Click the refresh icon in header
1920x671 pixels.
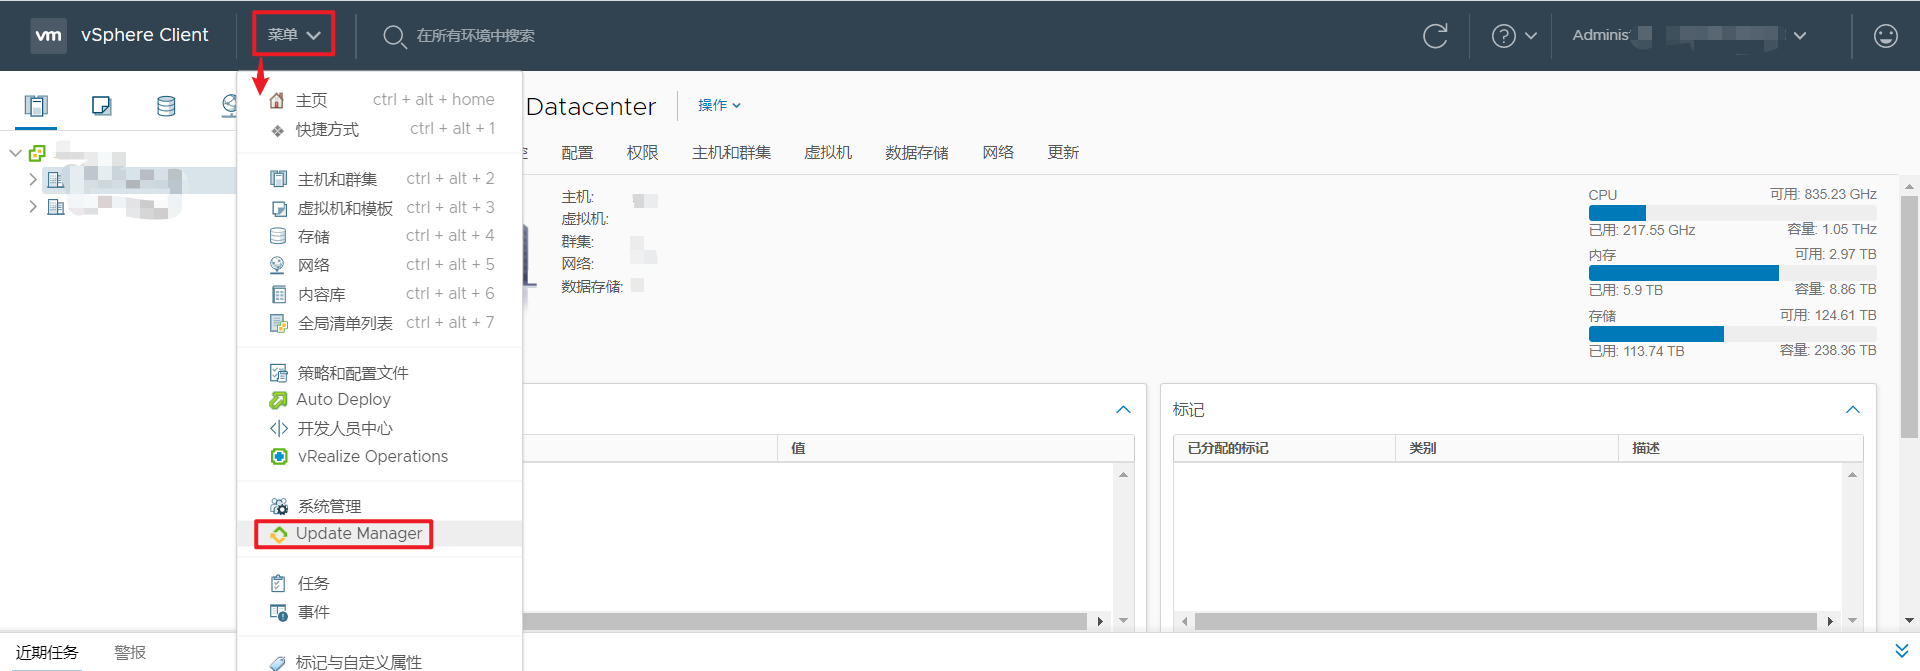(1435, 36)
